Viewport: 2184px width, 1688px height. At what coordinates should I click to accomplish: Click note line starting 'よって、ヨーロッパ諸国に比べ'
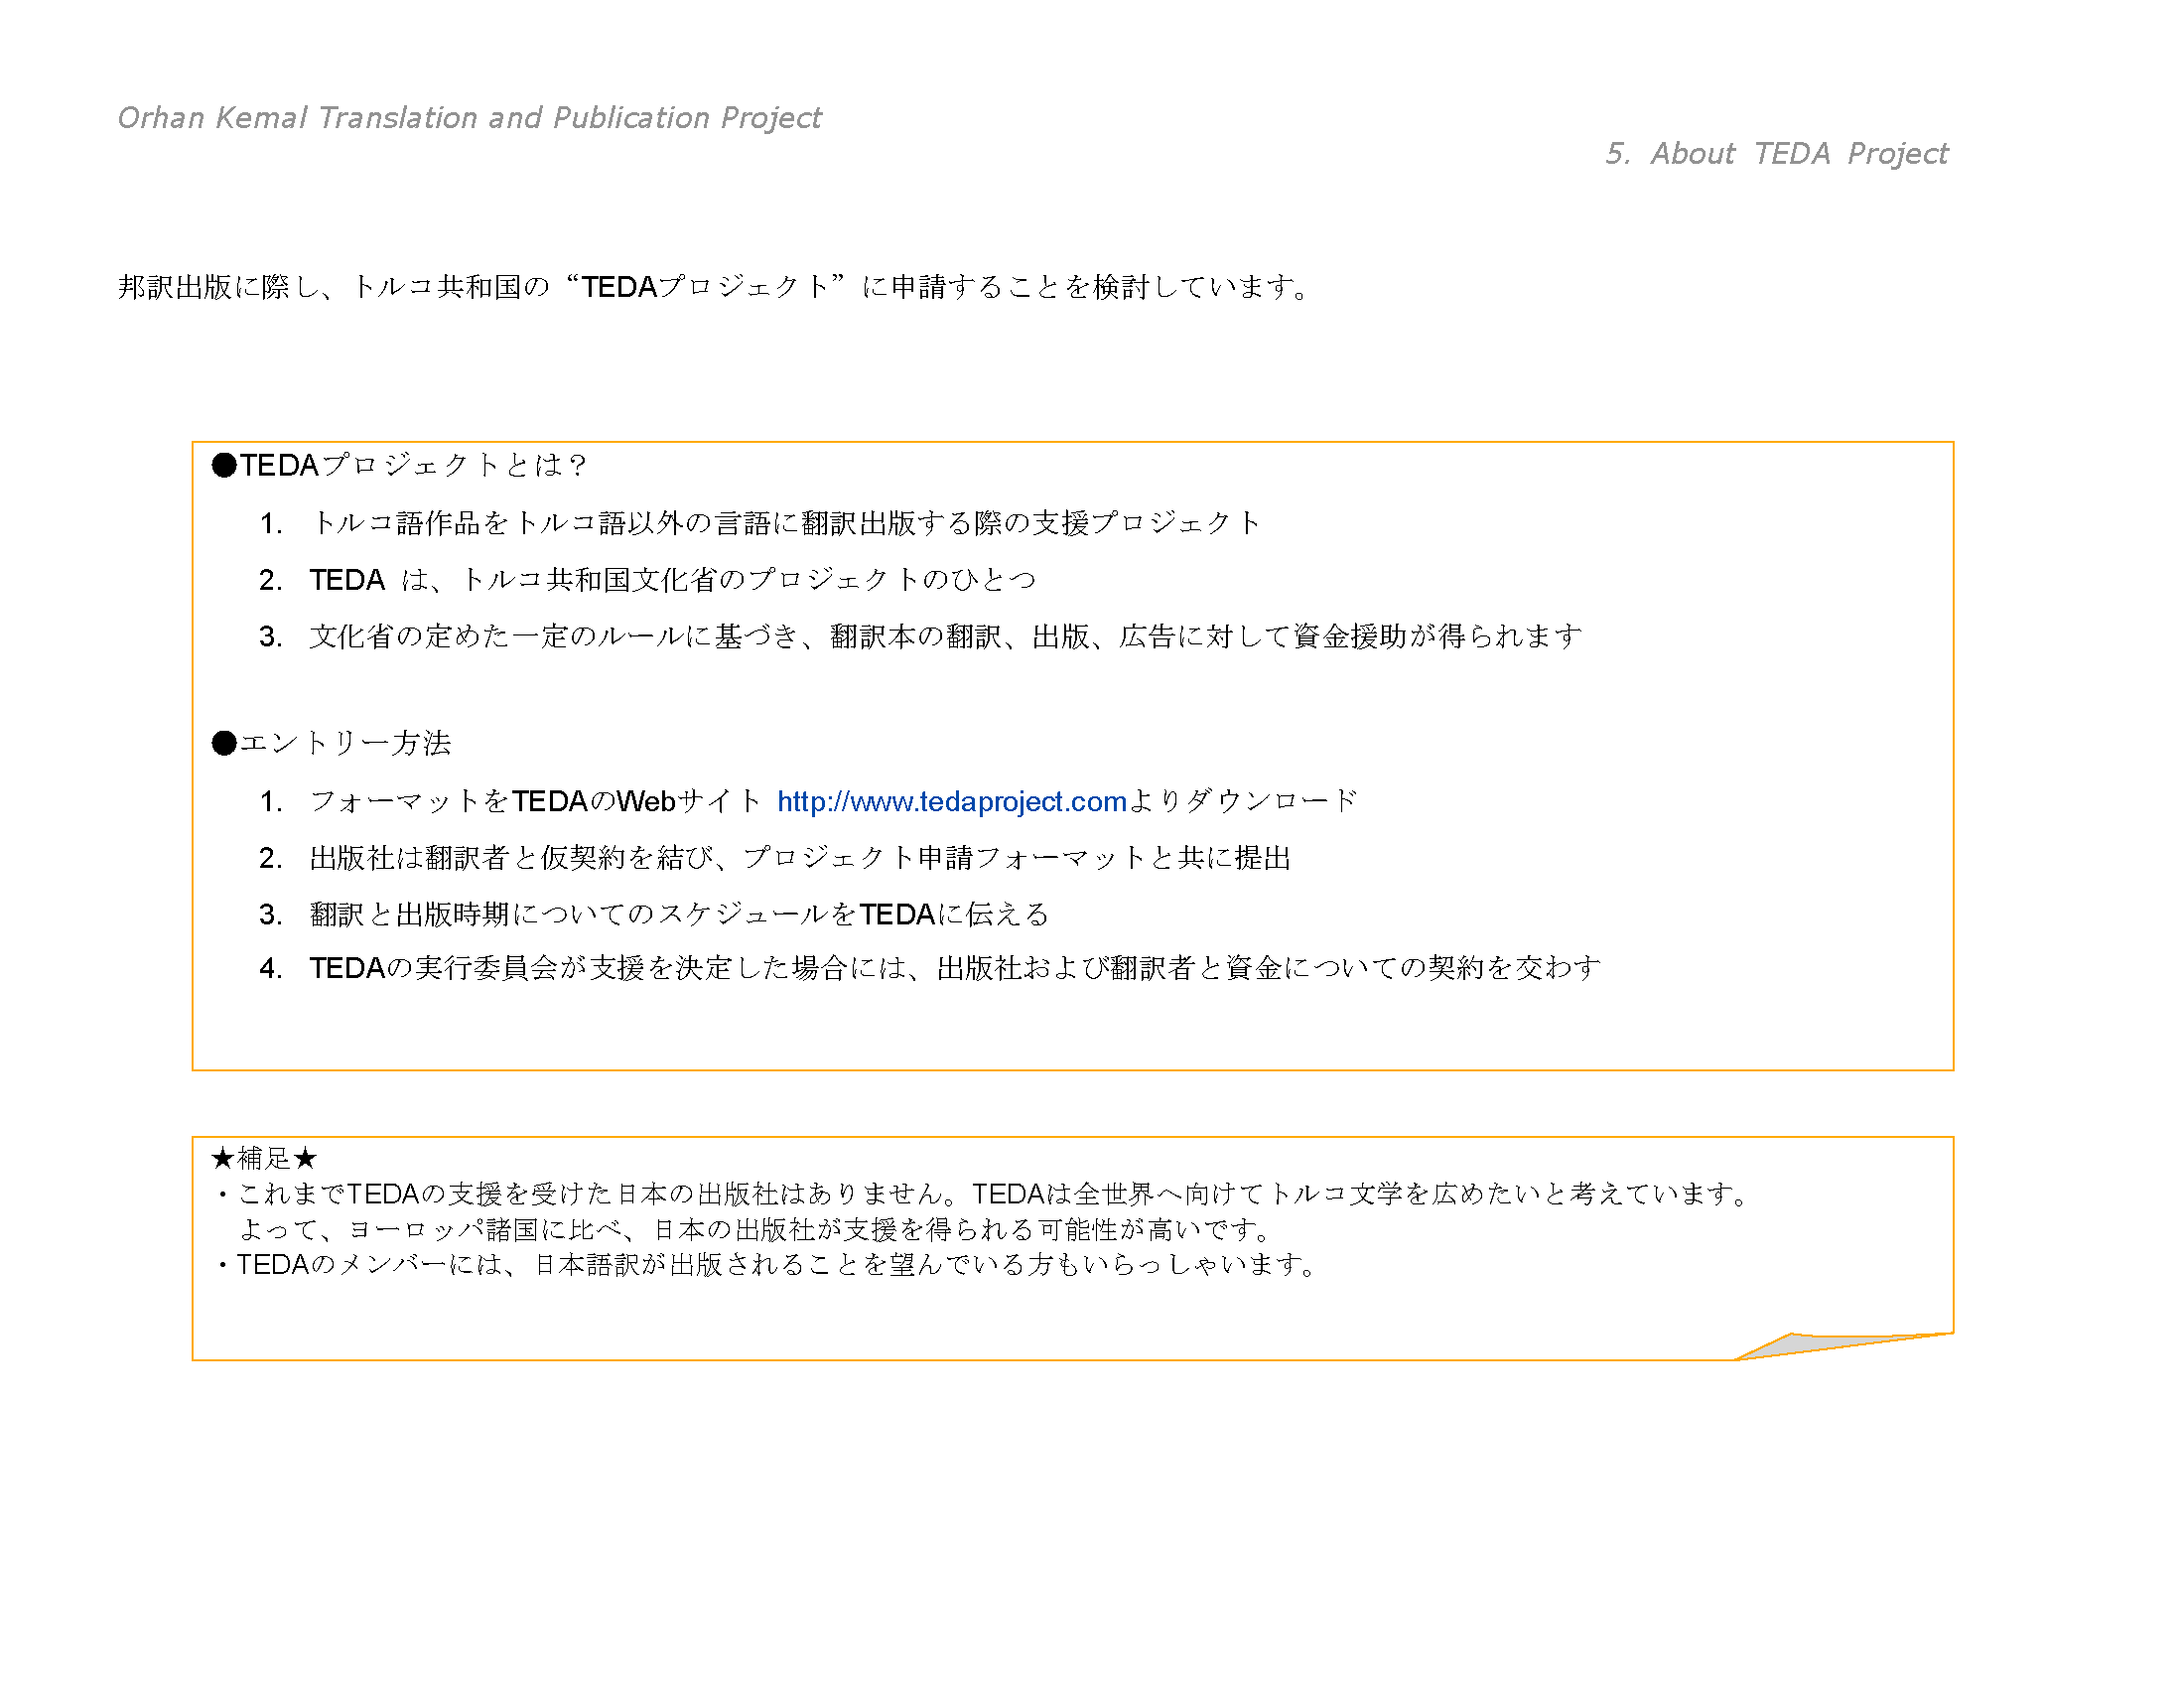point(756,1229)
